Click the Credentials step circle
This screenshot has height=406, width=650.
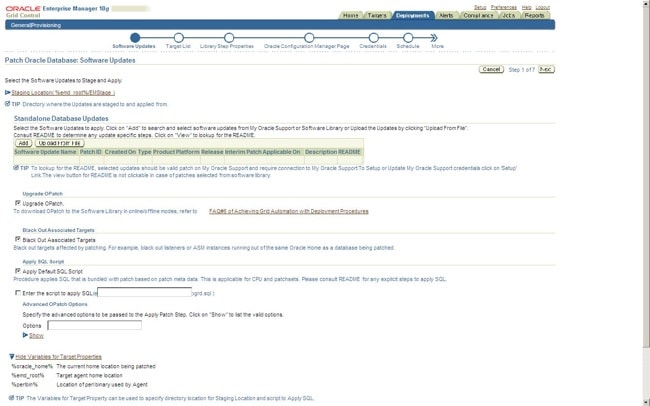coord(374,38)
